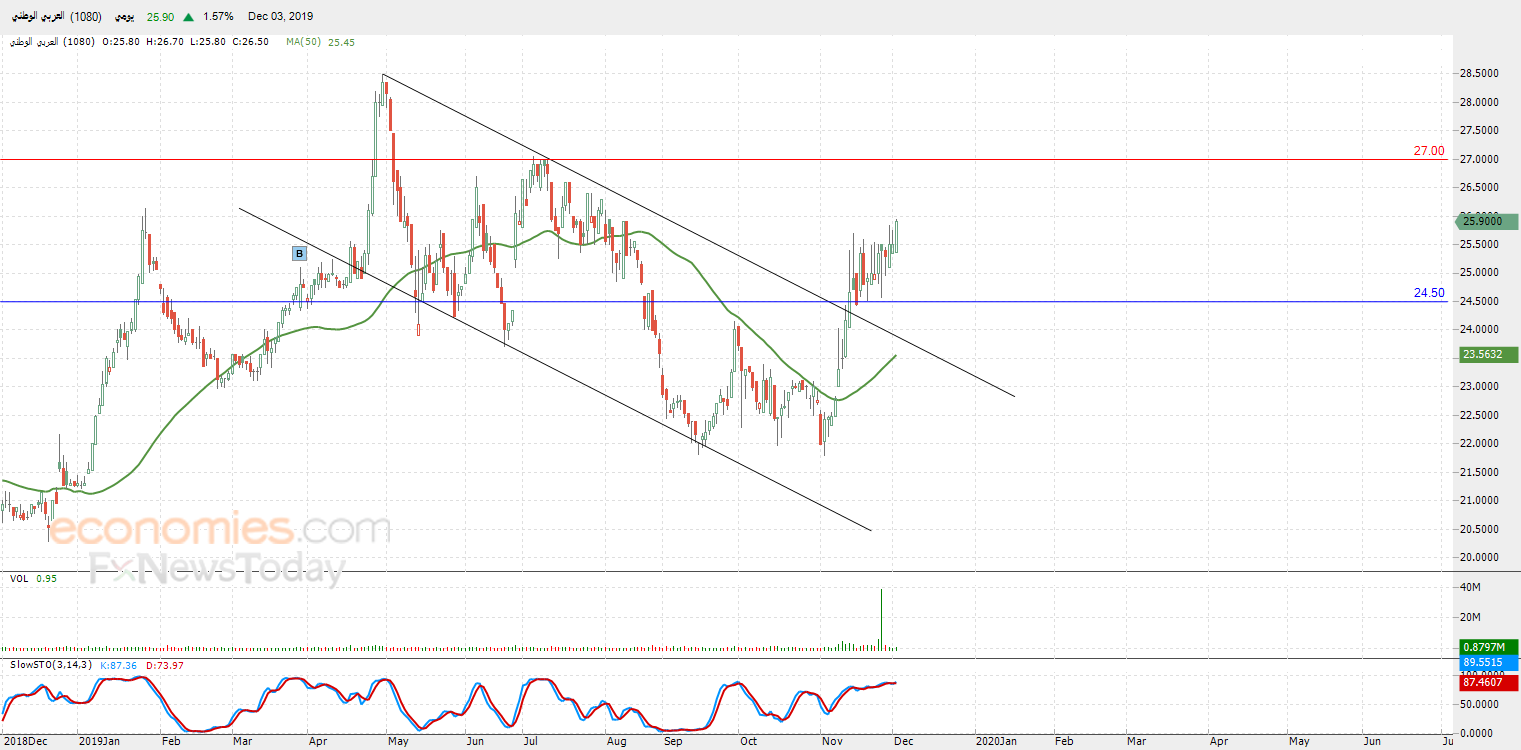
Task: Click the 20M volume axis label
Action: [x=1470, y=617]
